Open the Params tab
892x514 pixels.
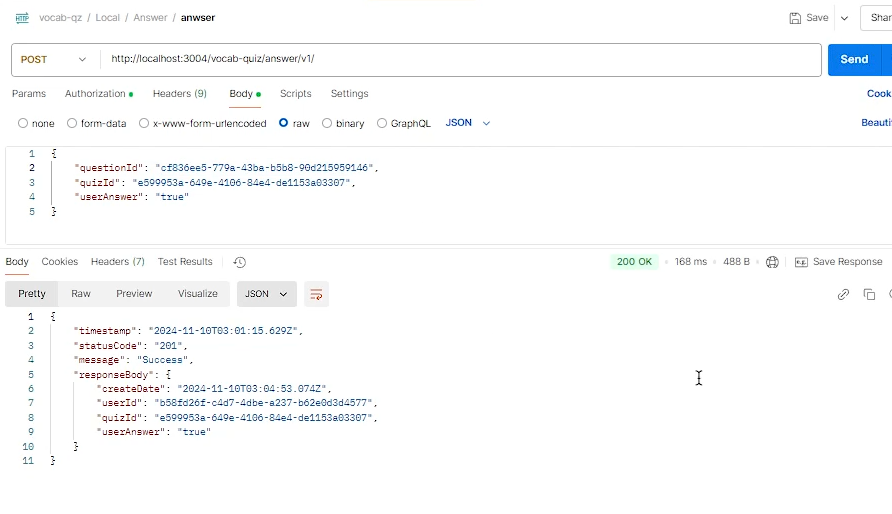(29, 94)
